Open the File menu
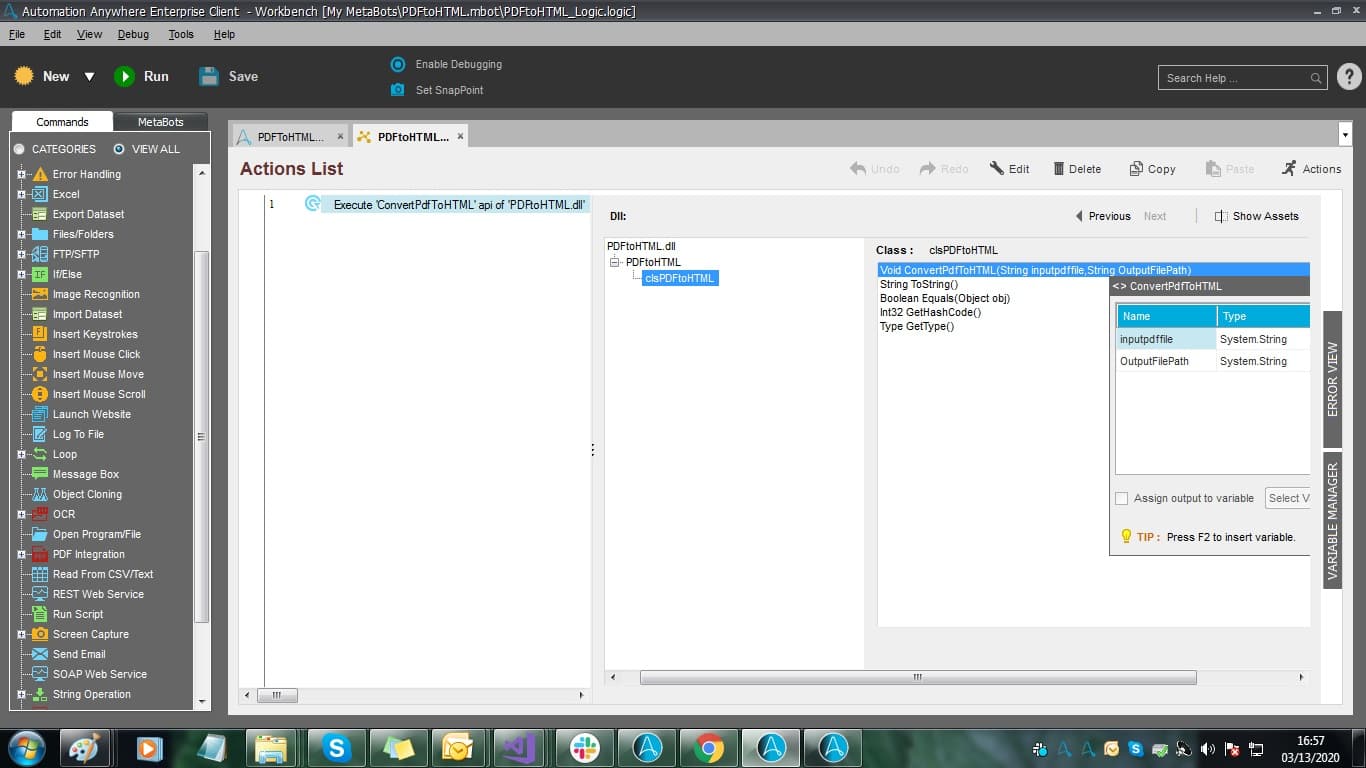The width and height of the screenshot is (1366, 768). tap(17, 34)
